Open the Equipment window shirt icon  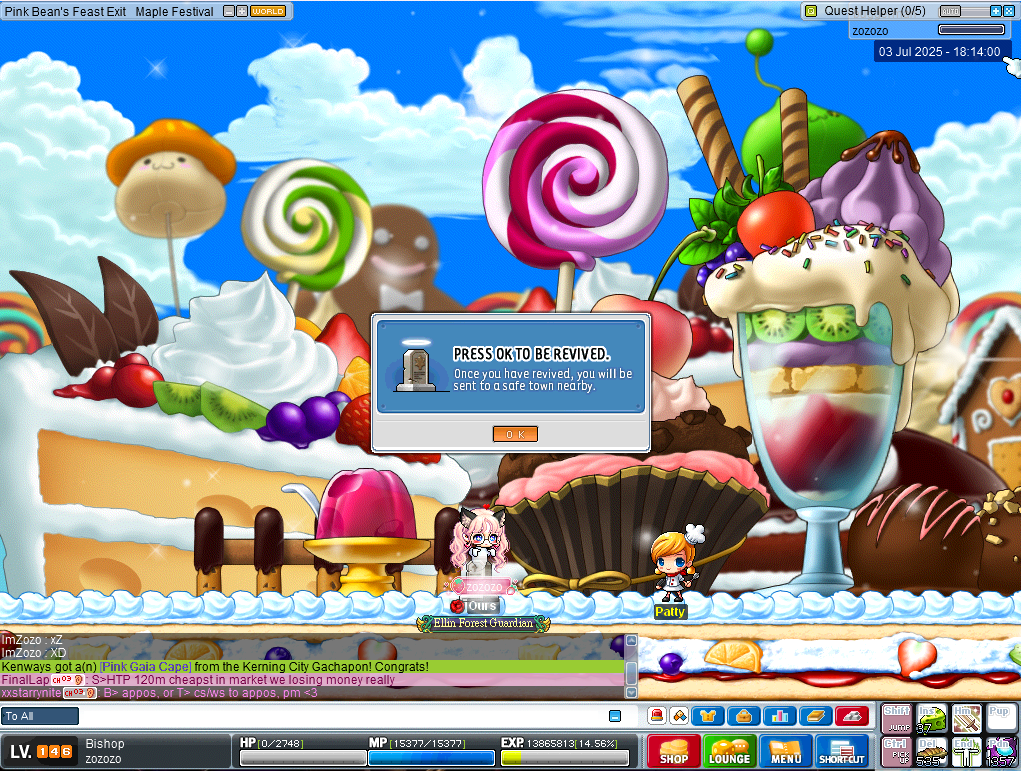[708, 716]
